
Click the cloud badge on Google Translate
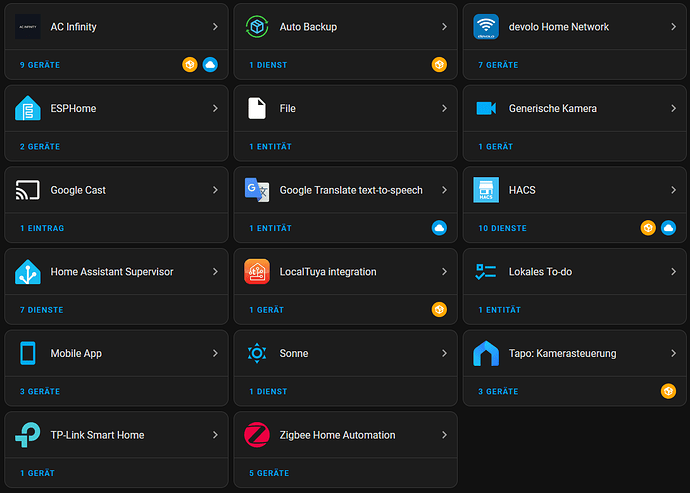439,228
